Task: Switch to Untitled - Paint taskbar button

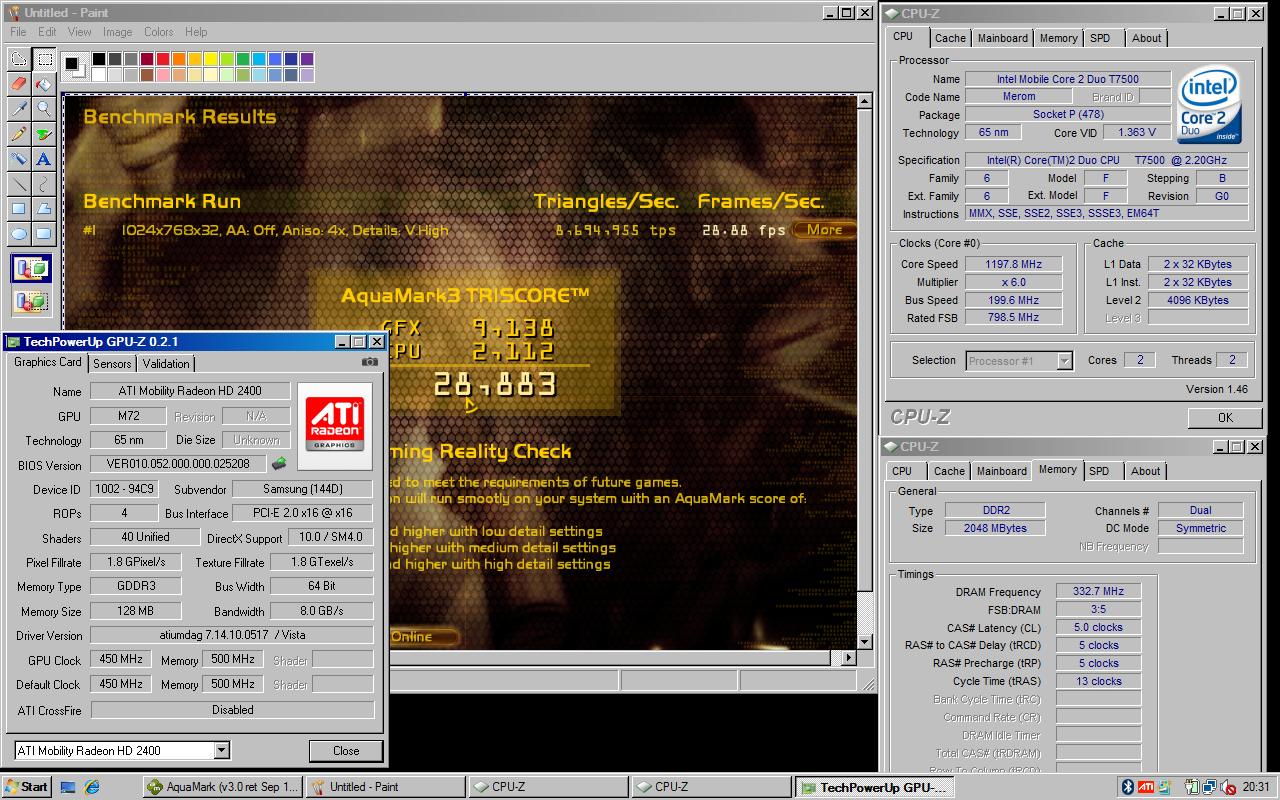Action: point(385,787)
